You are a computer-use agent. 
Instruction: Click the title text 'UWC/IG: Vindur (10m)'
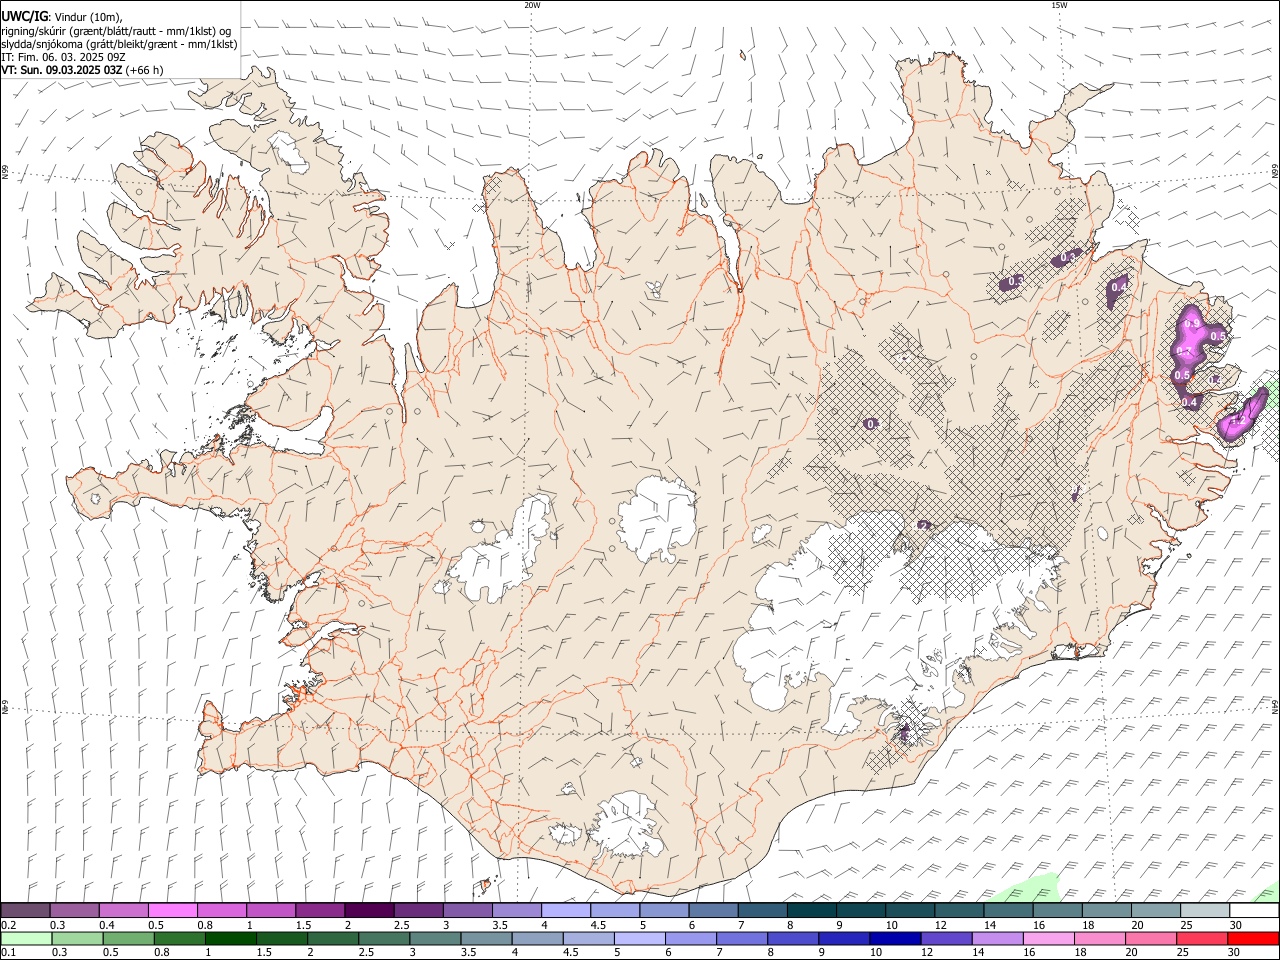coord(62,17)
